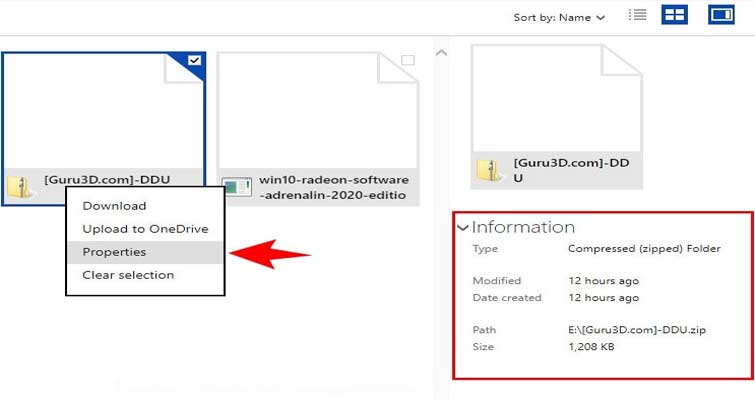Viewport: 755px width, 400px height.
Task: Click the scroll up arrow
Action: pos(441,53)
